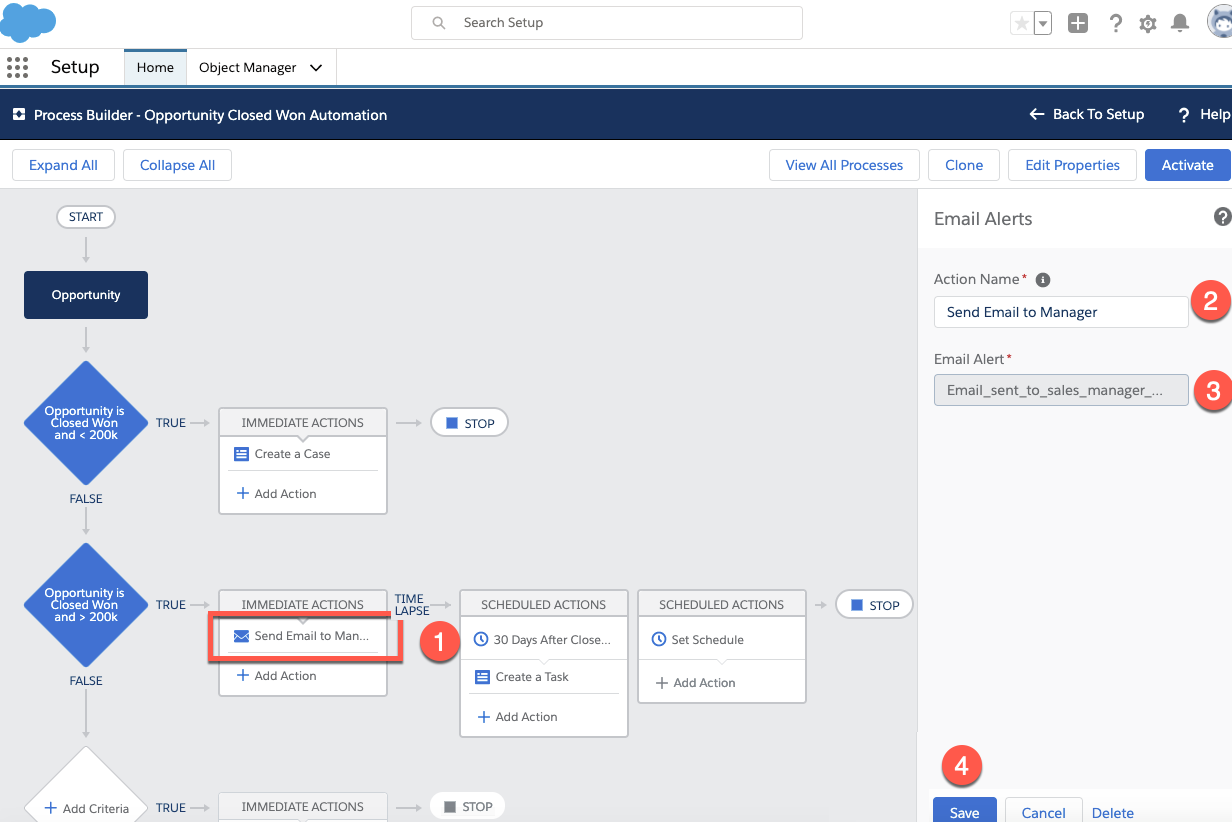Open the global actions plus icon
The image size is (1232, 822).
[x=1078, y=23]
